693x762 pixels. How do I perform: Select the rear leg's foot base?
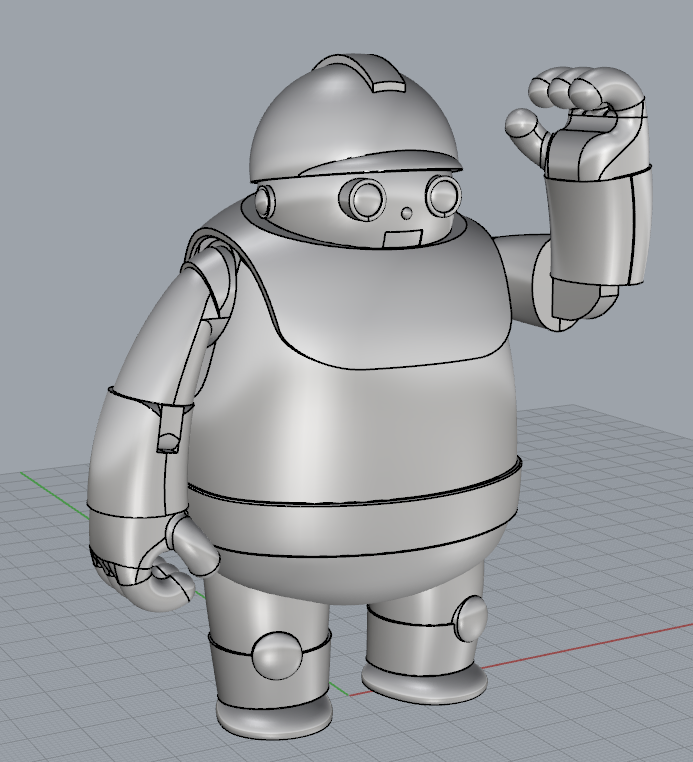click(x=424, y=685)
